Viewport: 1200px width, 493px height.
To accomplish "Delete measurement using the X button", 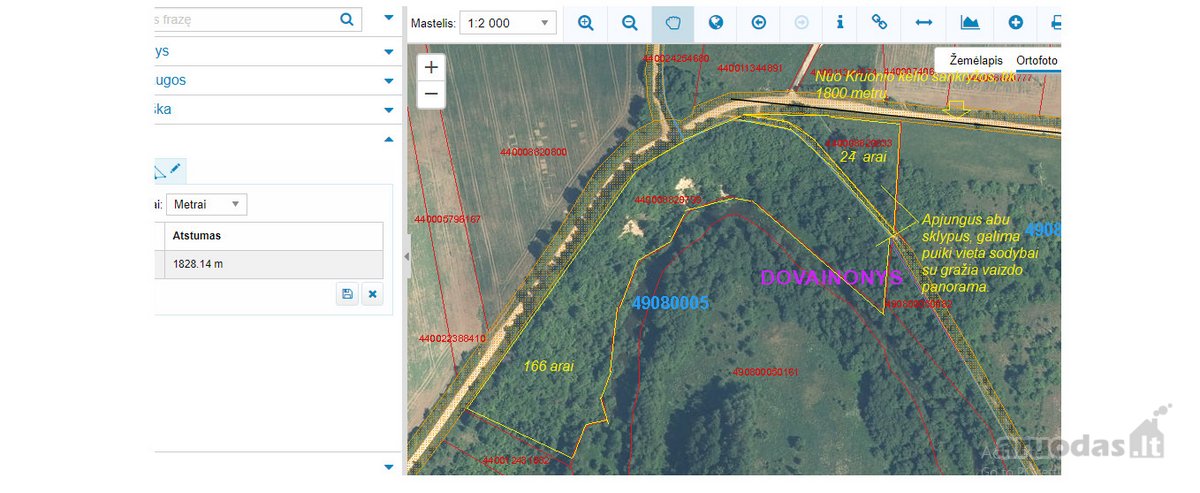I will (x=372, y=294).
